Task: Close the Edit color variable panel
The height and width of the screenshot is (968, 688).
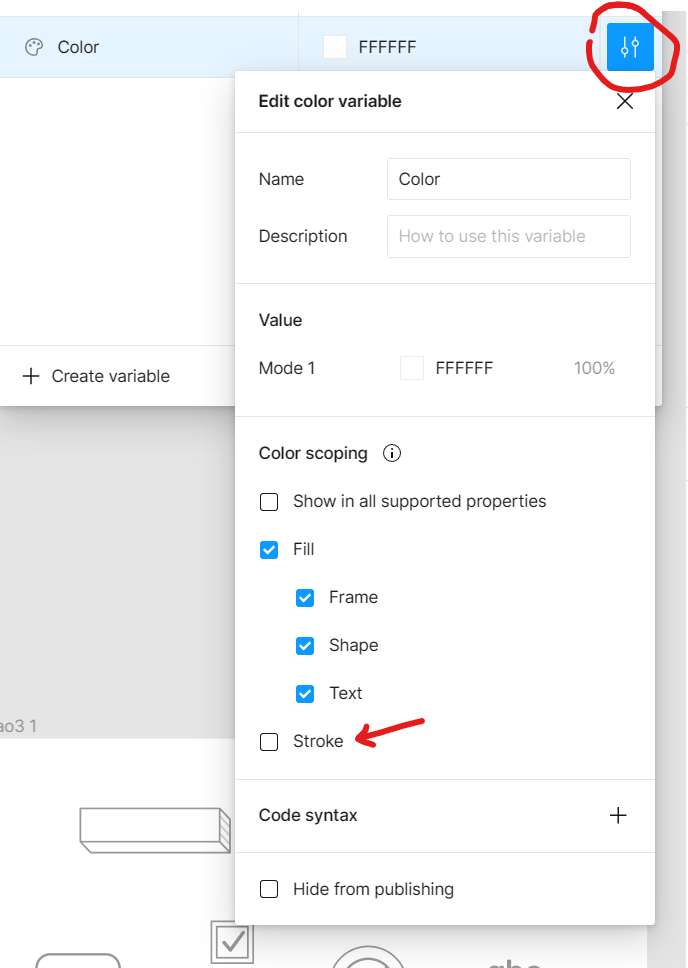Action: (625, 101)
